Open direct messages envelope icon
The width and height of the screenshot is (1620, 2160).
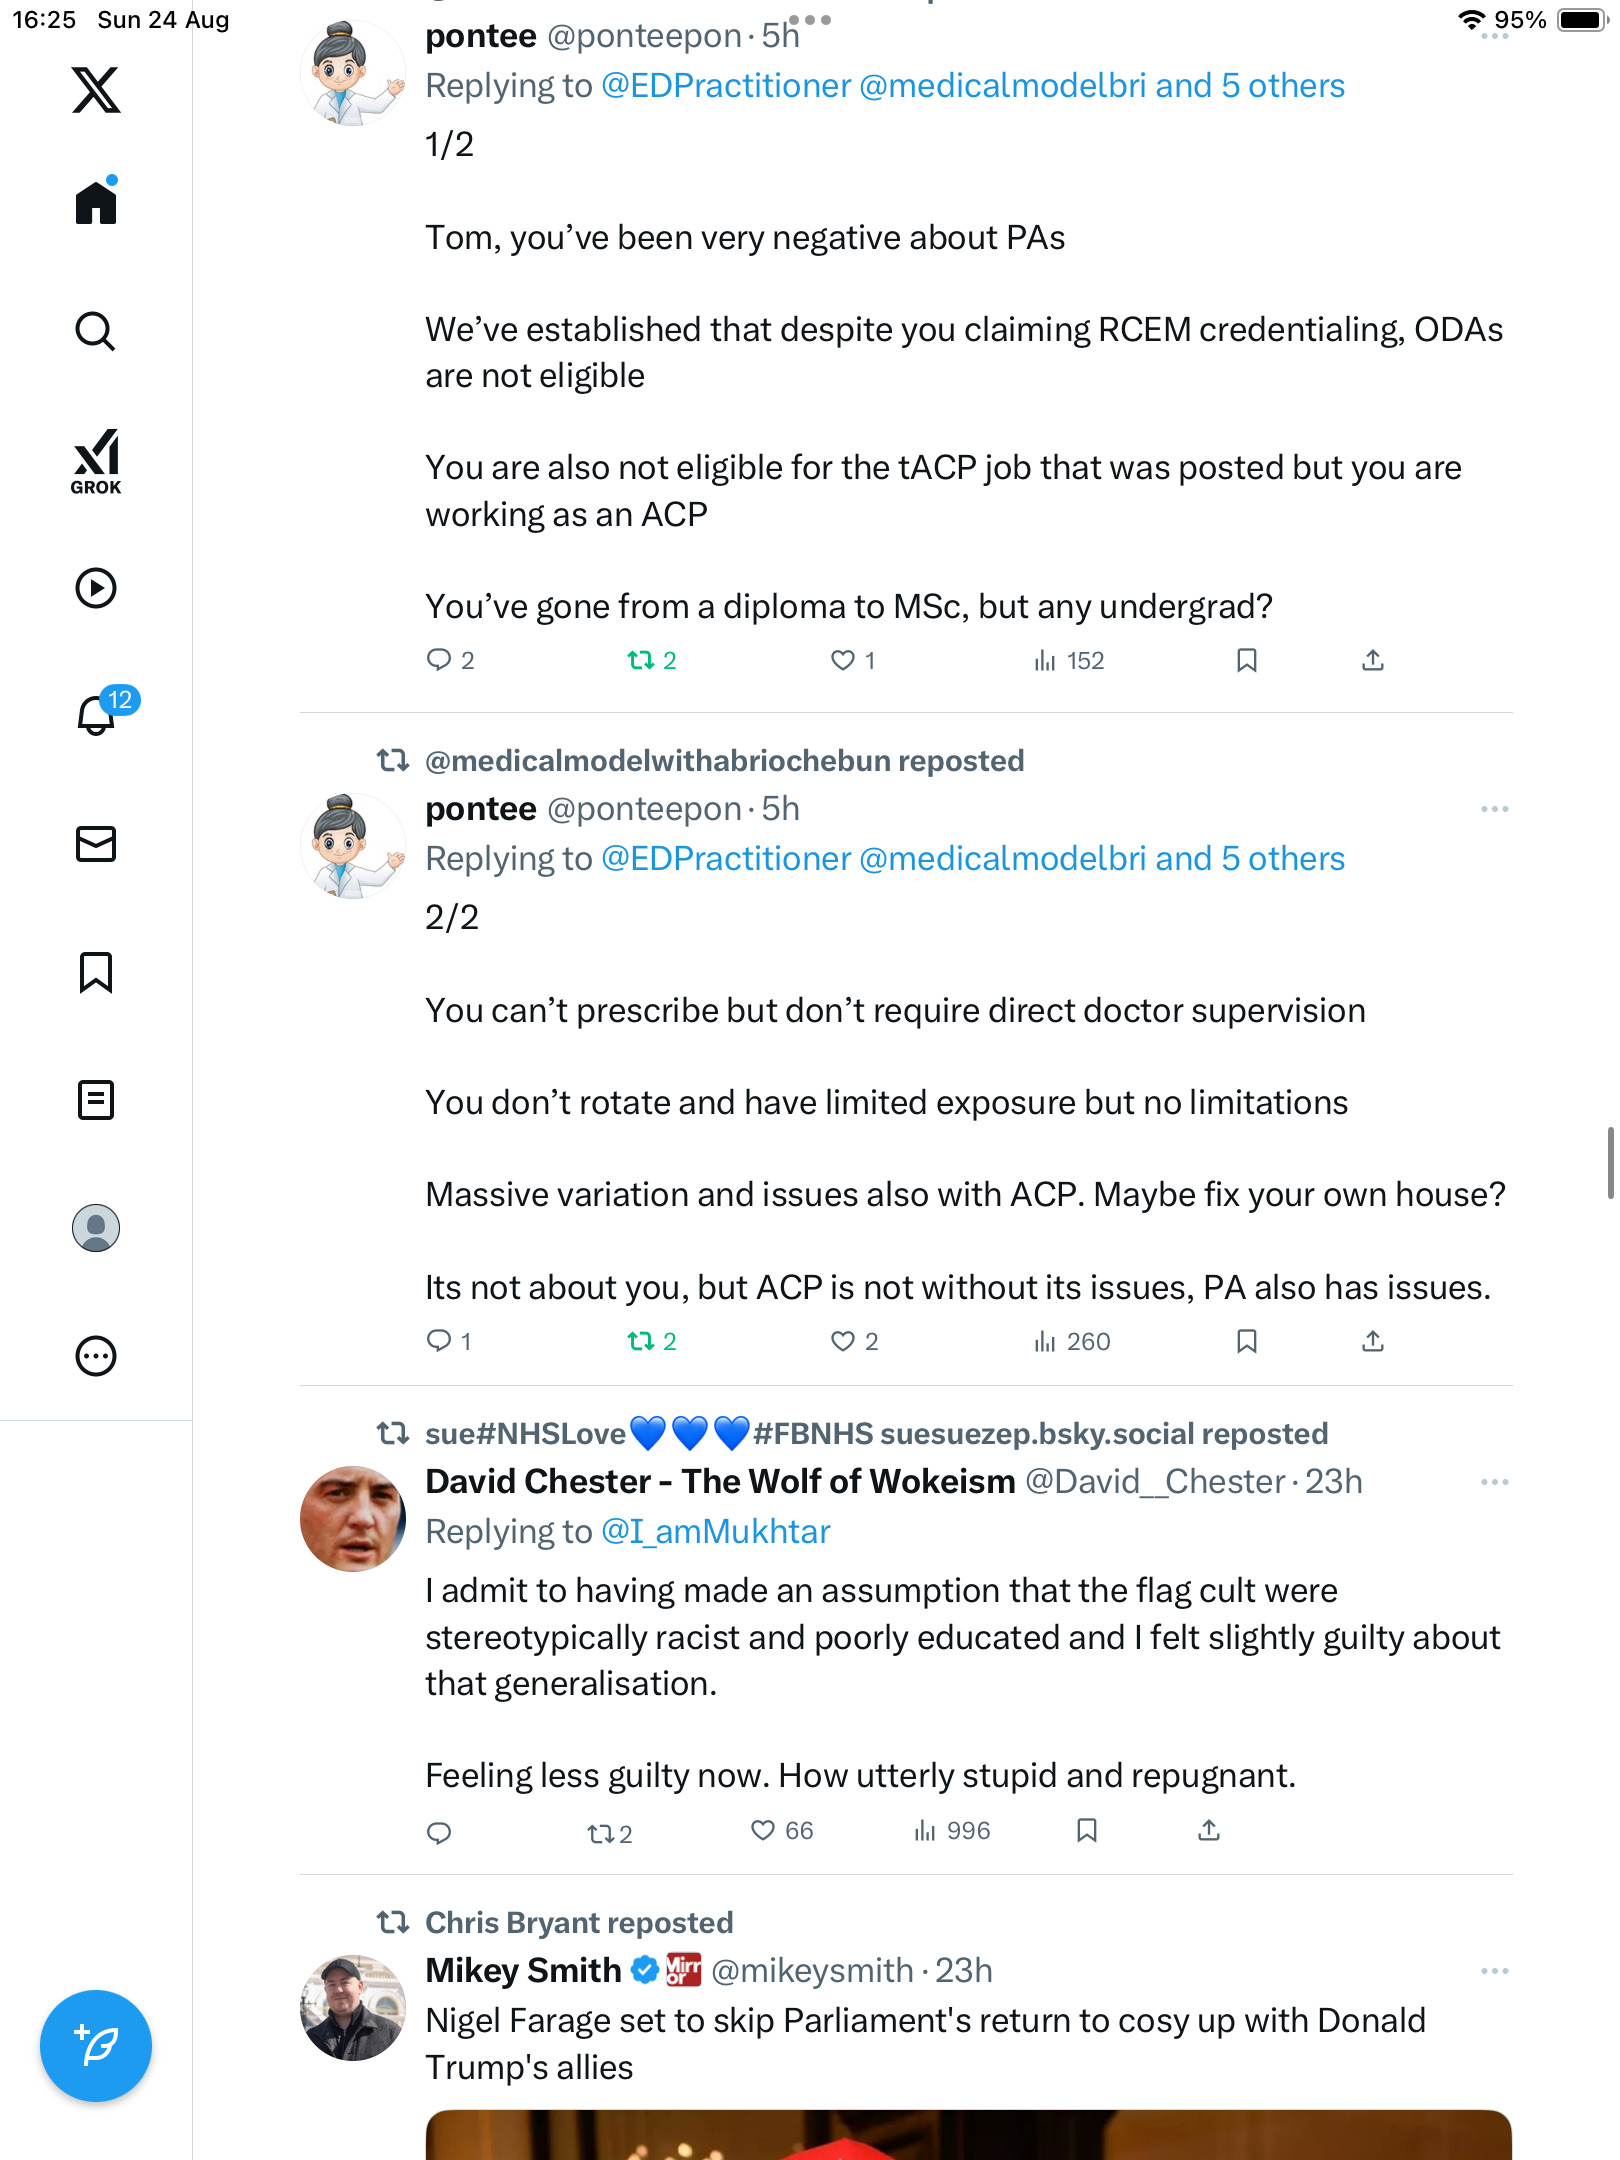tap(96, 844)
